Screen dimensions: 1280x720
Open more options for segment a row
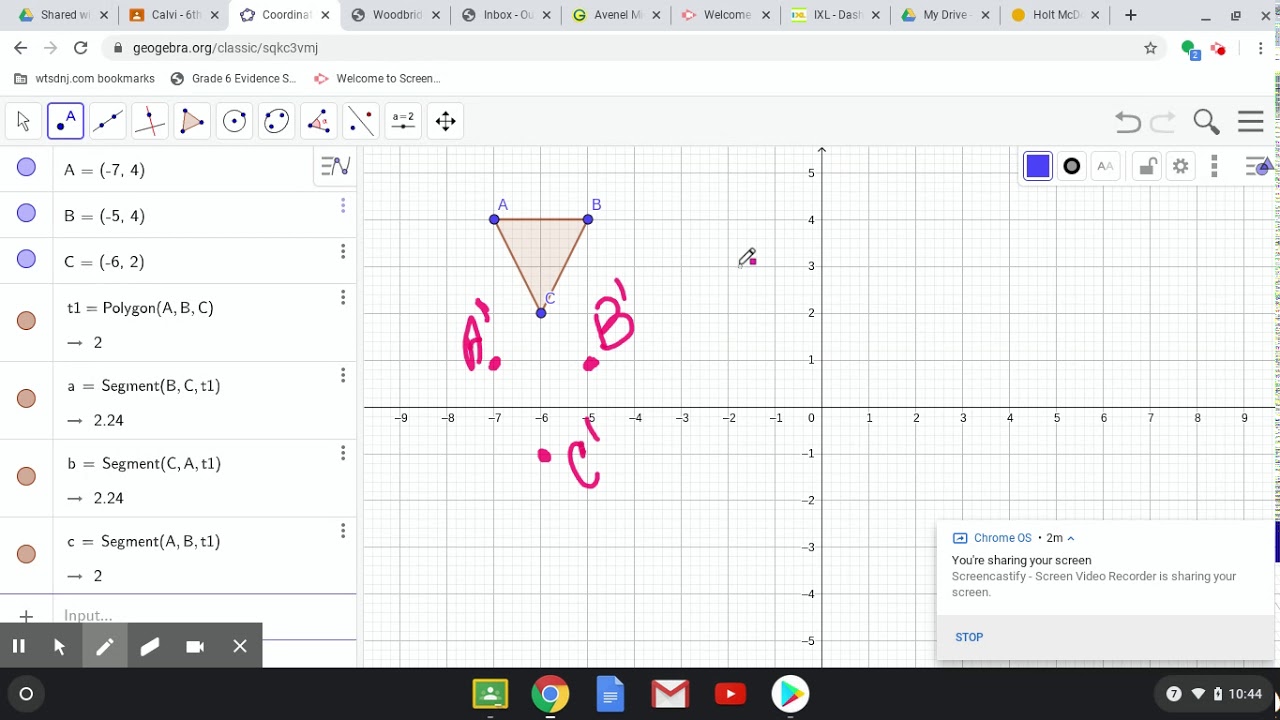coord(343,375)
